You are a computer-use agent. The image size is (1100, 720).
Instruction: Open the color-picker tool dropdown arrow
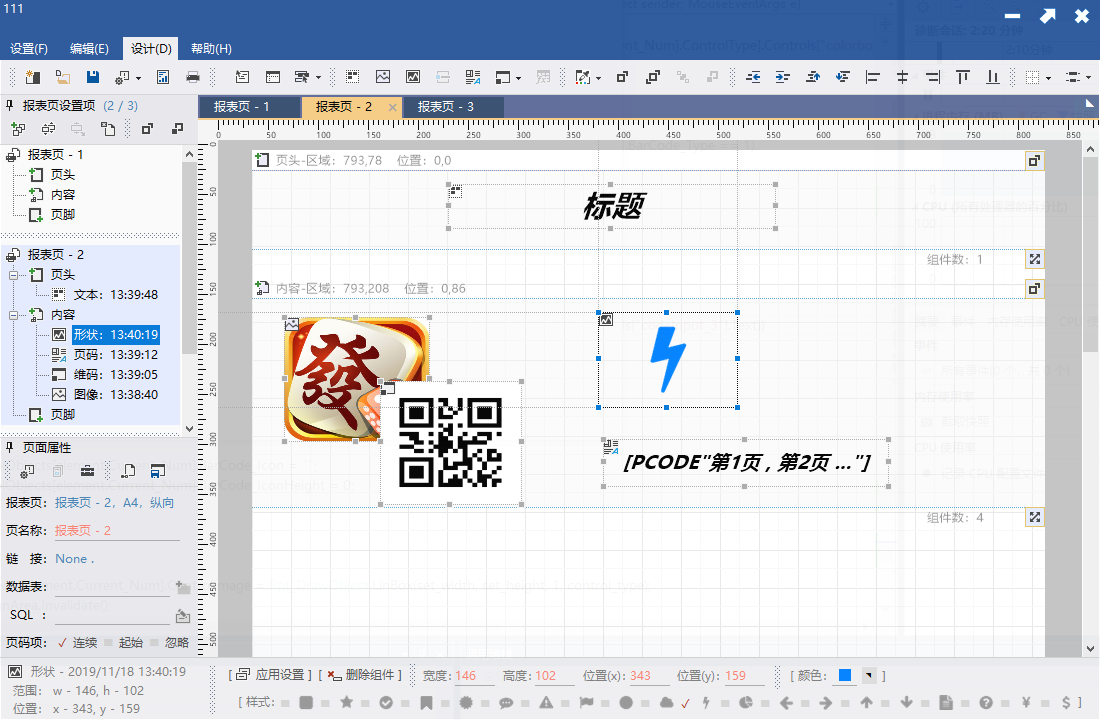coord(598,78)
